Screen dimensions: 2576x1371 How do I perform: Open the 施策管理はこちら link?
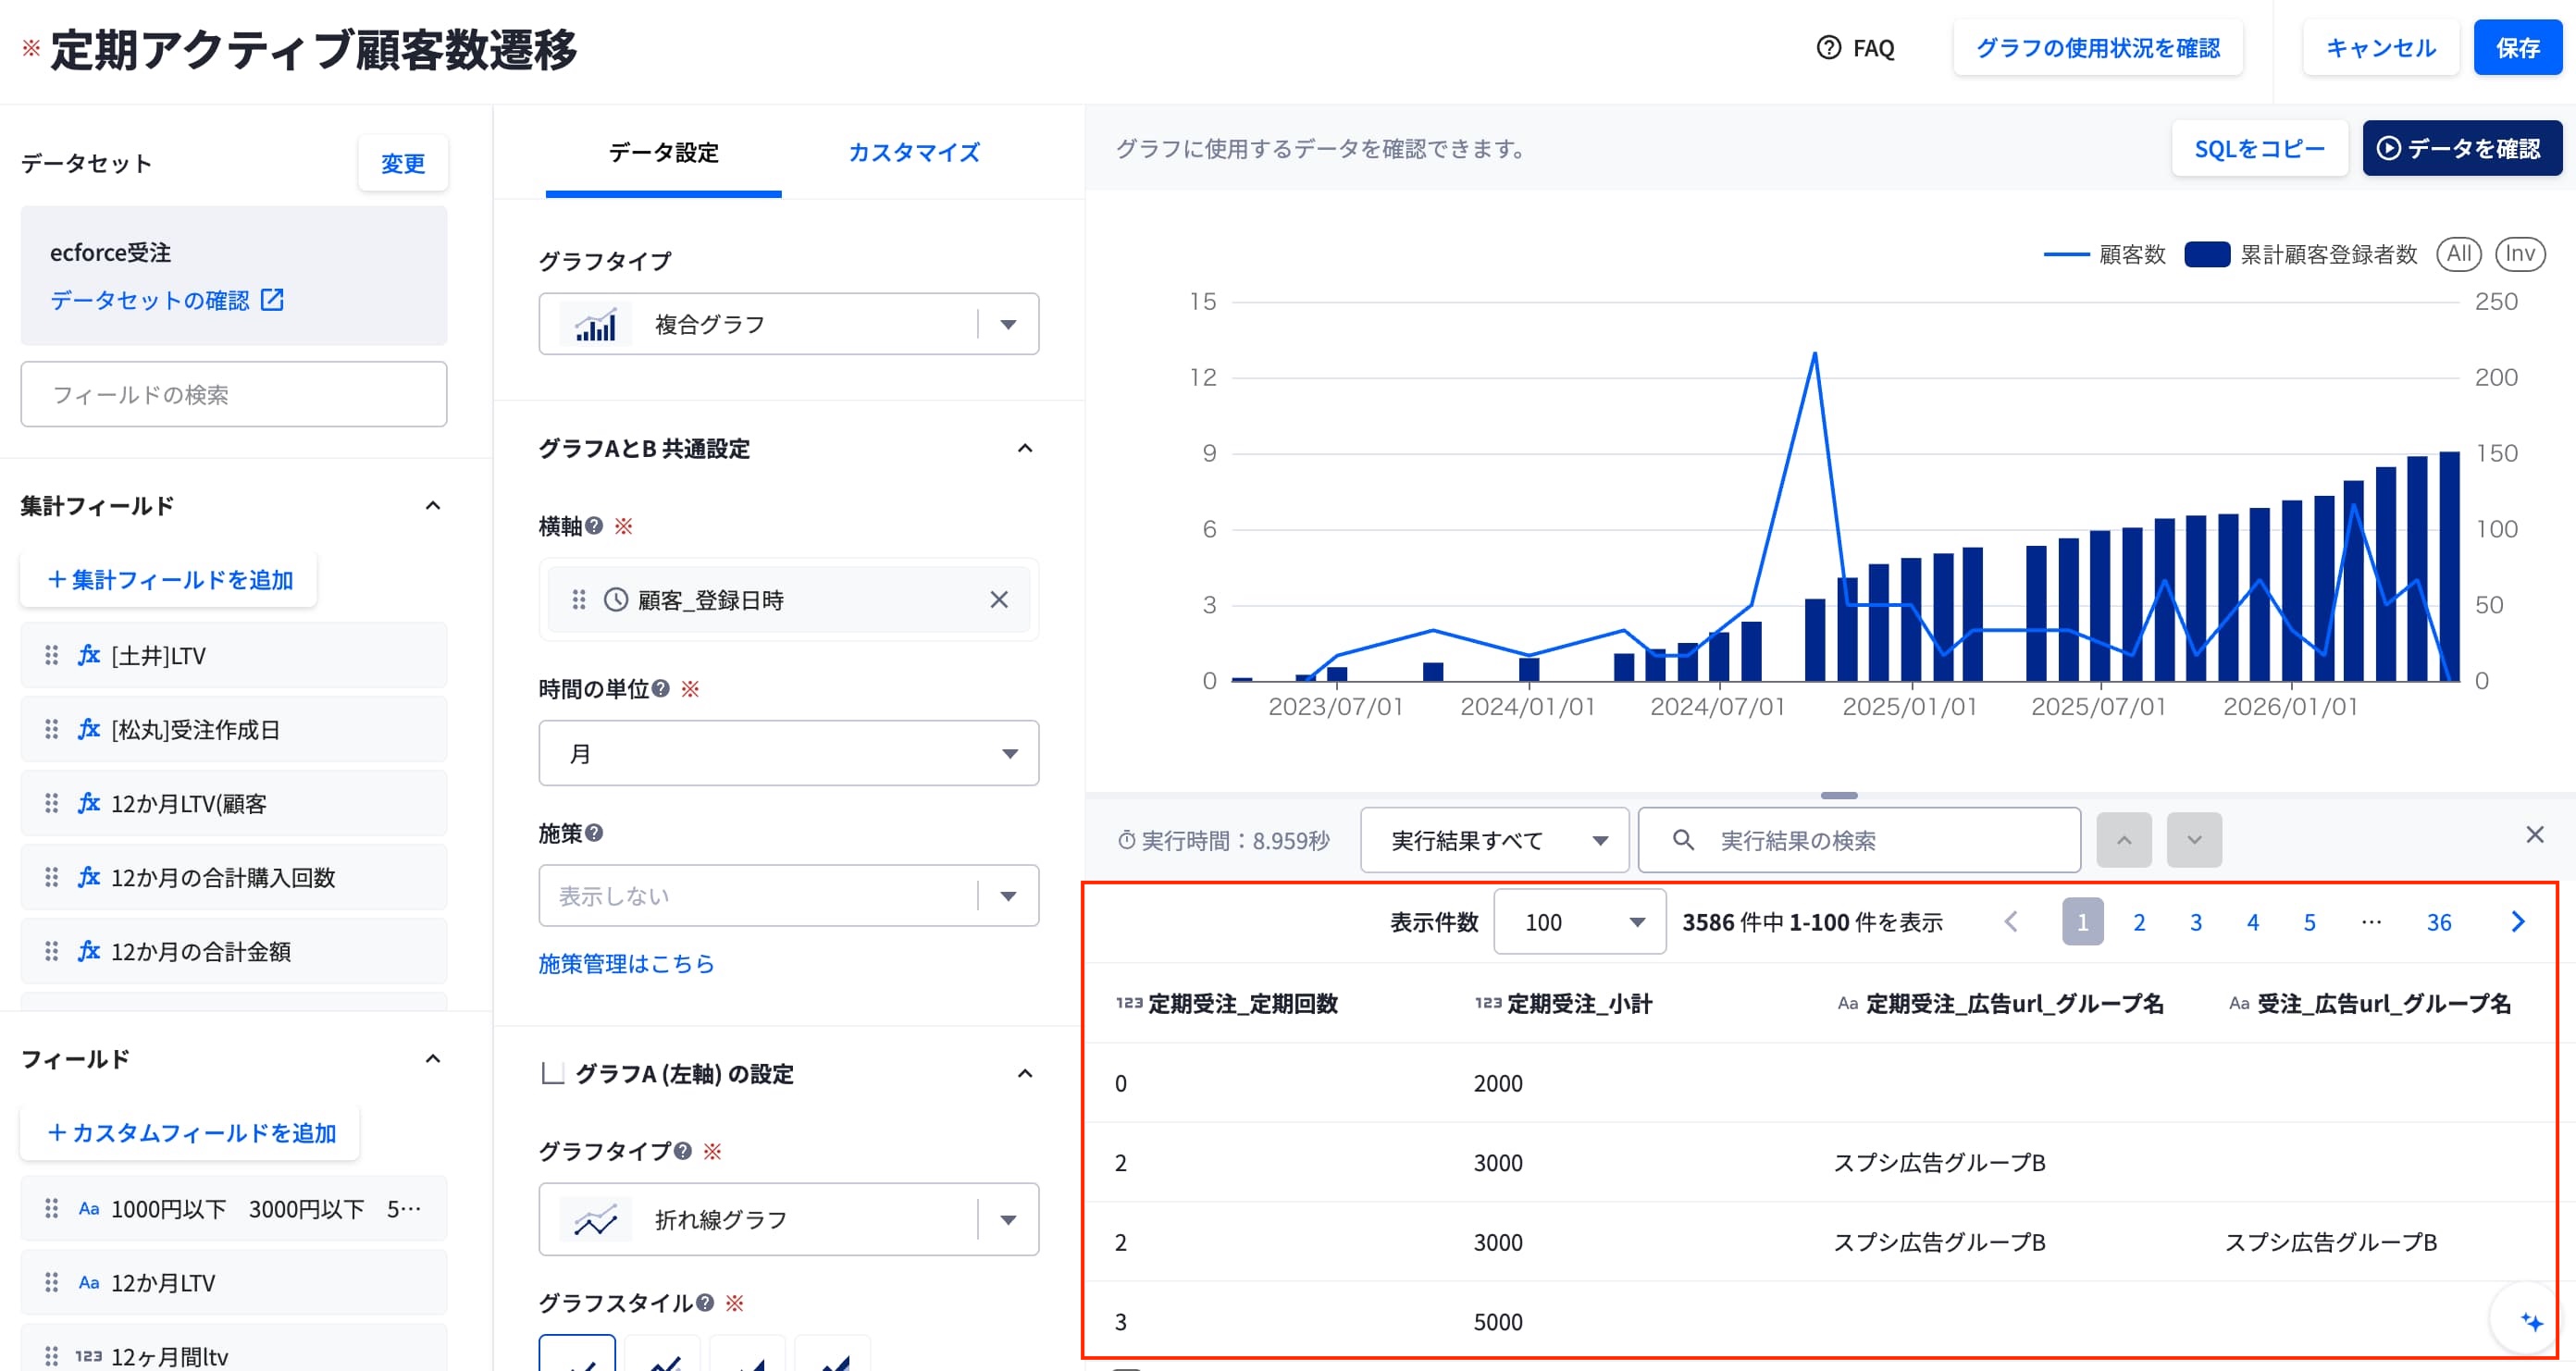626,964
